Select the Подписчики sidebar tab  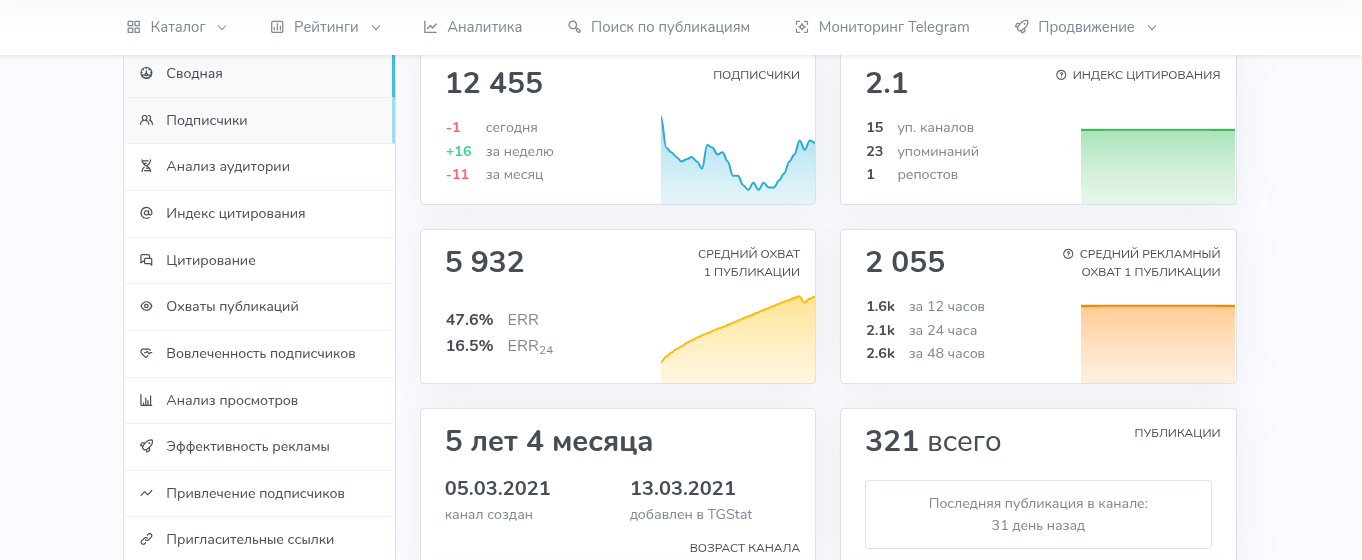click(259, 120)
